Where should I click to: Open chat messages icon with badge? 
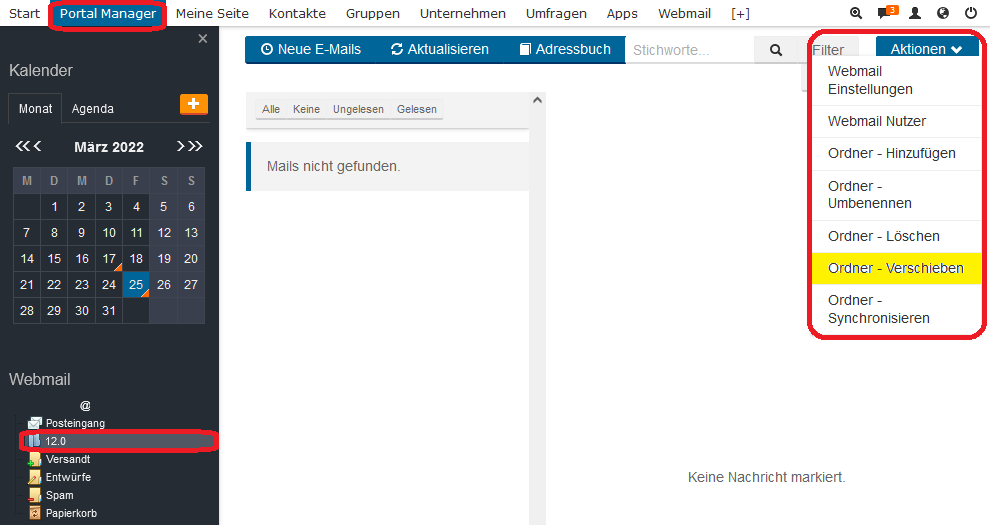(x=886, y=13)
